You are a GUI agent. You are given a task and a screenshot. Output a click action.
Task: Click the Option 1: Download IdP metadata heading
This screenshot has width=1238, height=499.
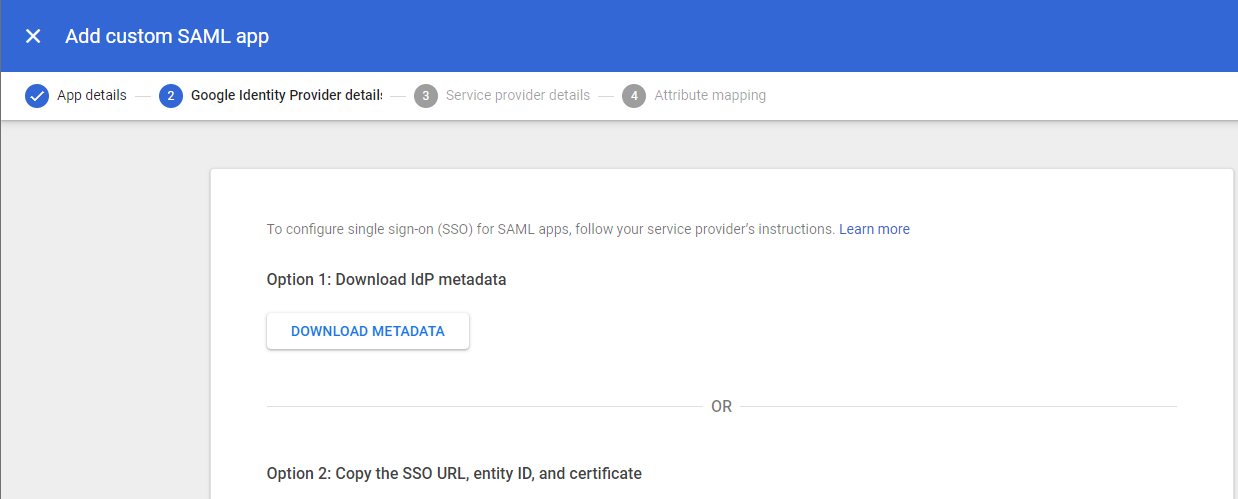tap(386, 280)
